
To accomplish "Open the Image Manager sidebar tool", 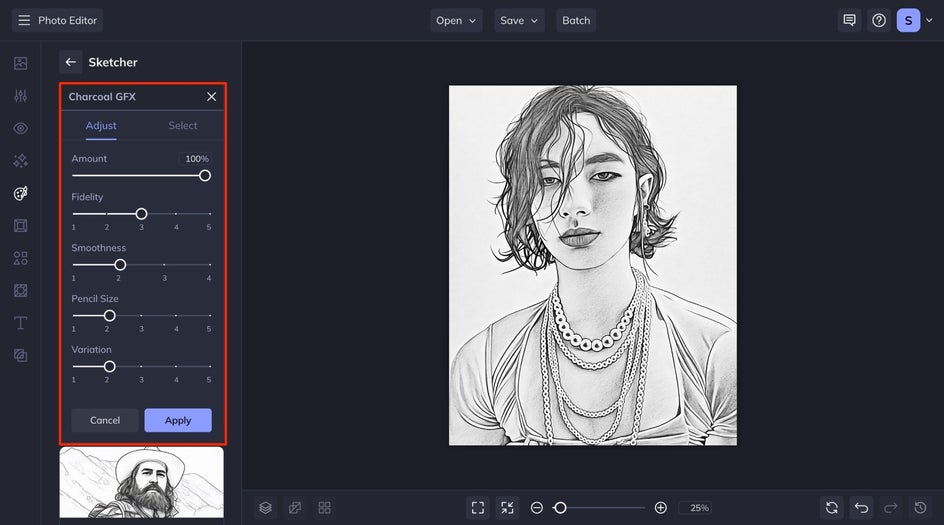I will coord(20,63).
